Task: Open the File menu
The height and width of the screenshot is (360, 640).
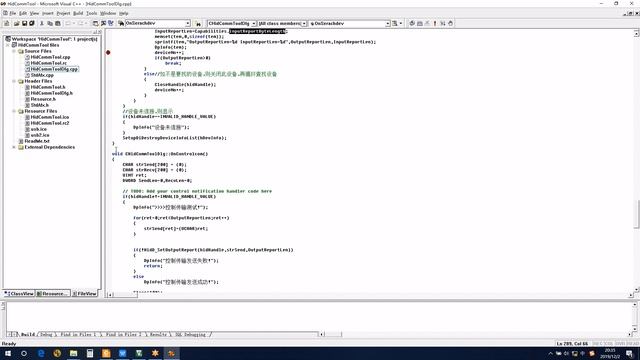Action: (13, 13)
